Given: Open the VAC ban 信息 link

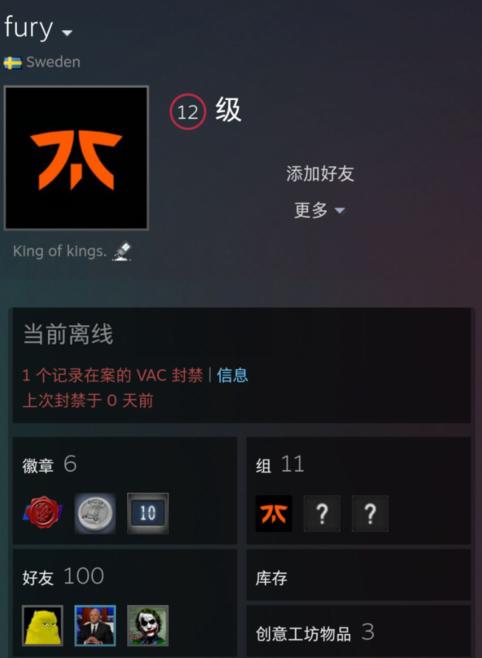Looking at the screenshot, I should pos(232,375).
